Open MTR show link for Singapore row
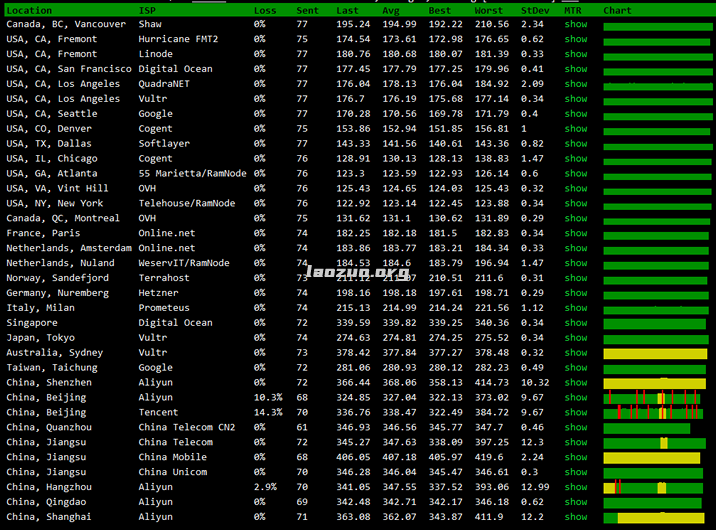This screenshot has width=716, height=530. click(x=576, y=323)
